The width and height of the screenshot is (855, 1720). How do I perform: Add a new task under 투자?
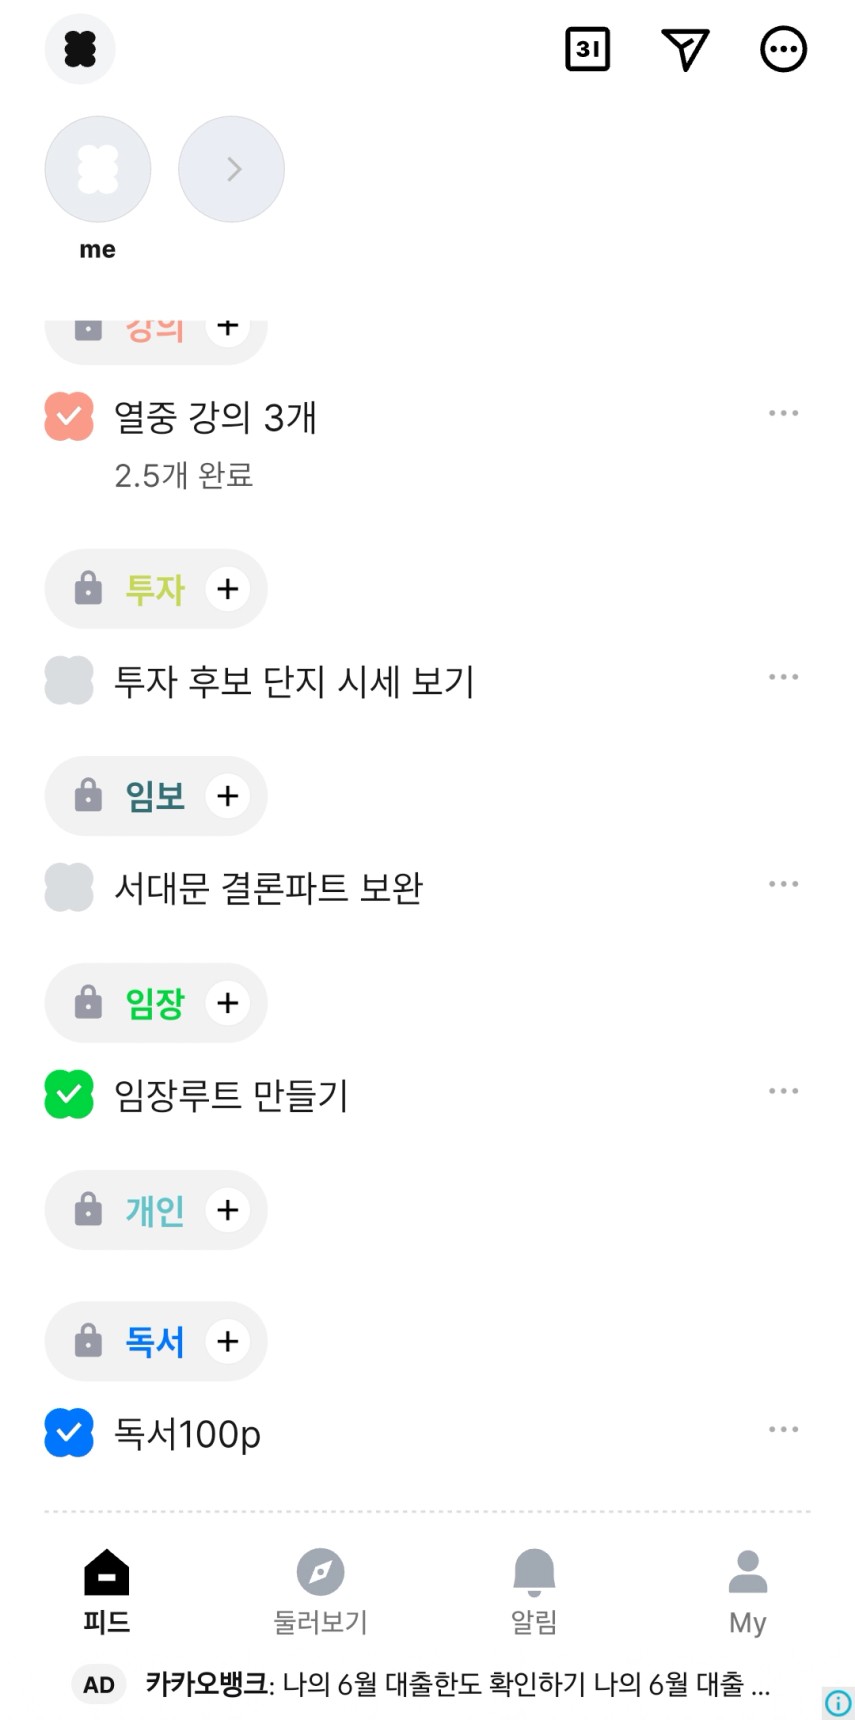point(228,589)
